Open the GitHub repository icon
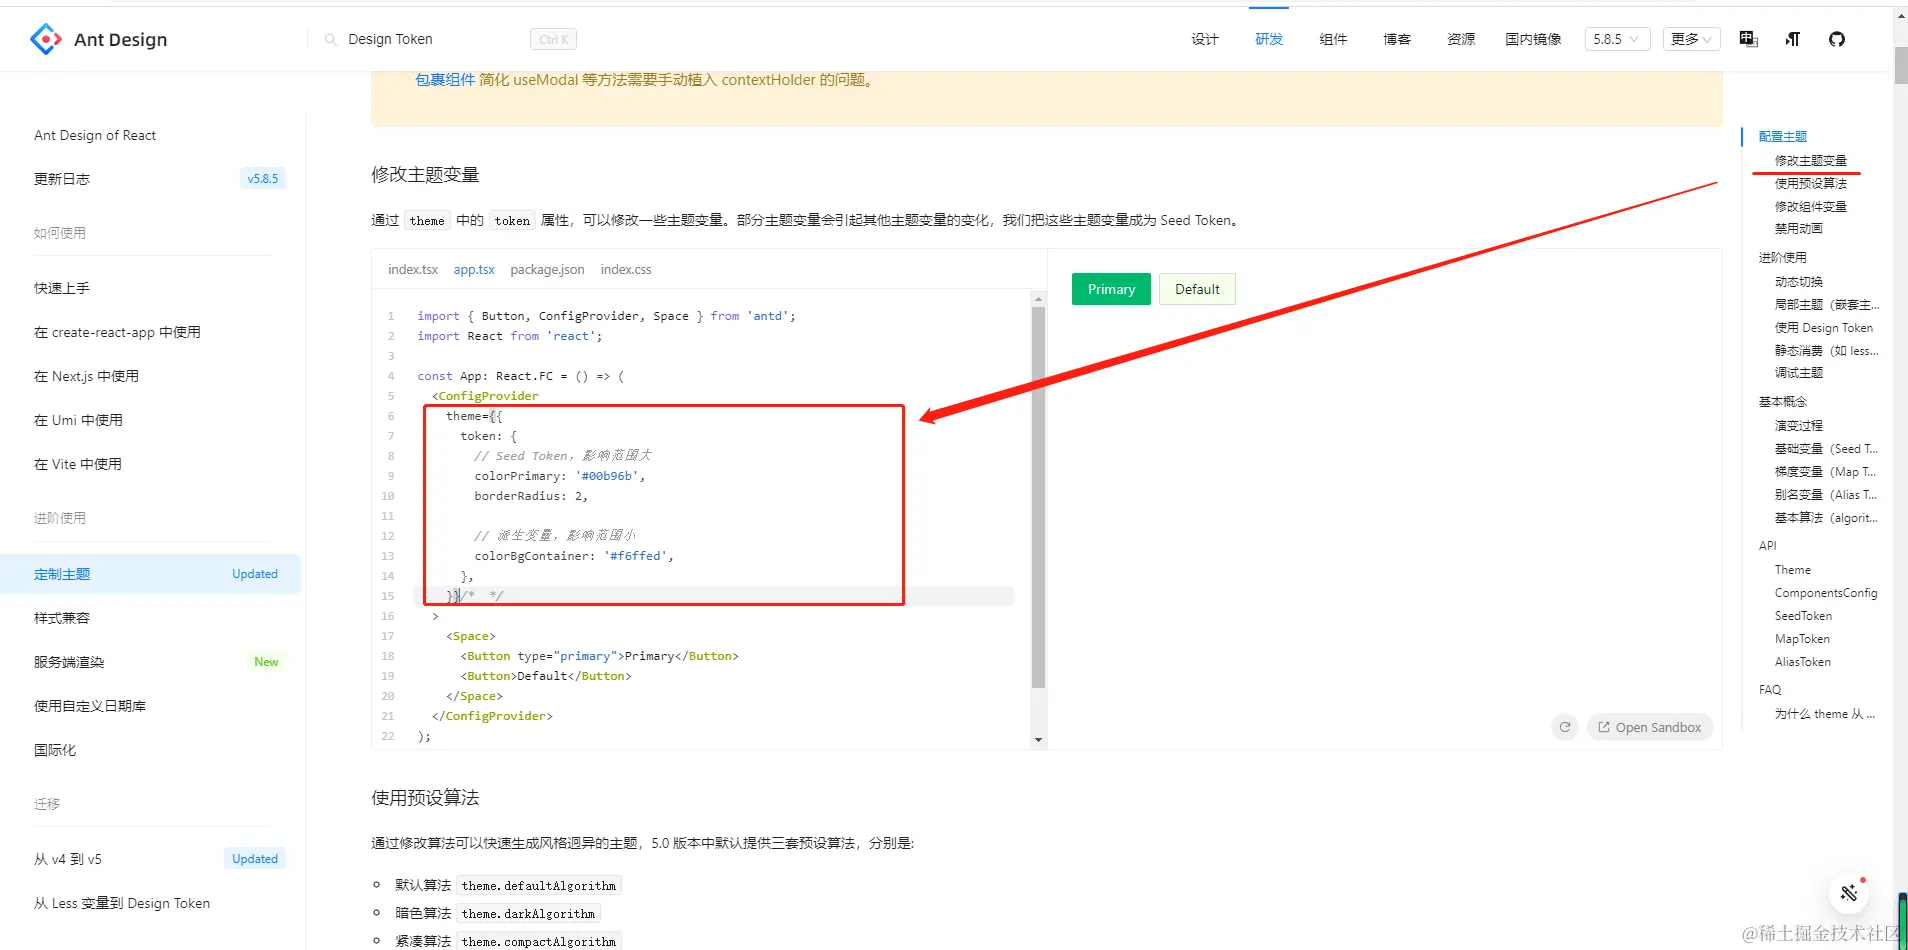This screenshot has height=950, width=1908. (1837, 39)
